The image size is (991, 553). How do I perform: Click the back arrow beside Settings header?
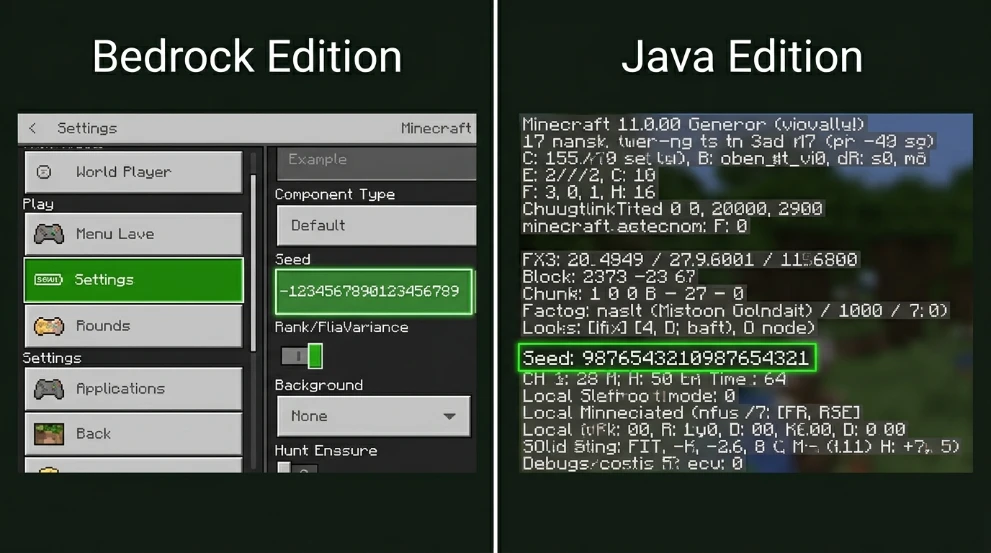pos(32,128)
